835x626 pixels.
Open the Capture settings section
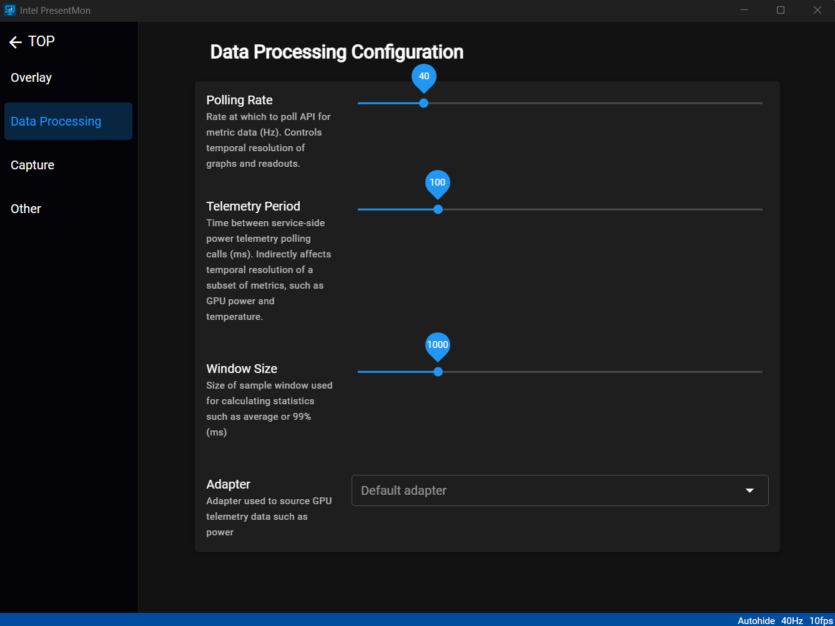tap(68, 165)
